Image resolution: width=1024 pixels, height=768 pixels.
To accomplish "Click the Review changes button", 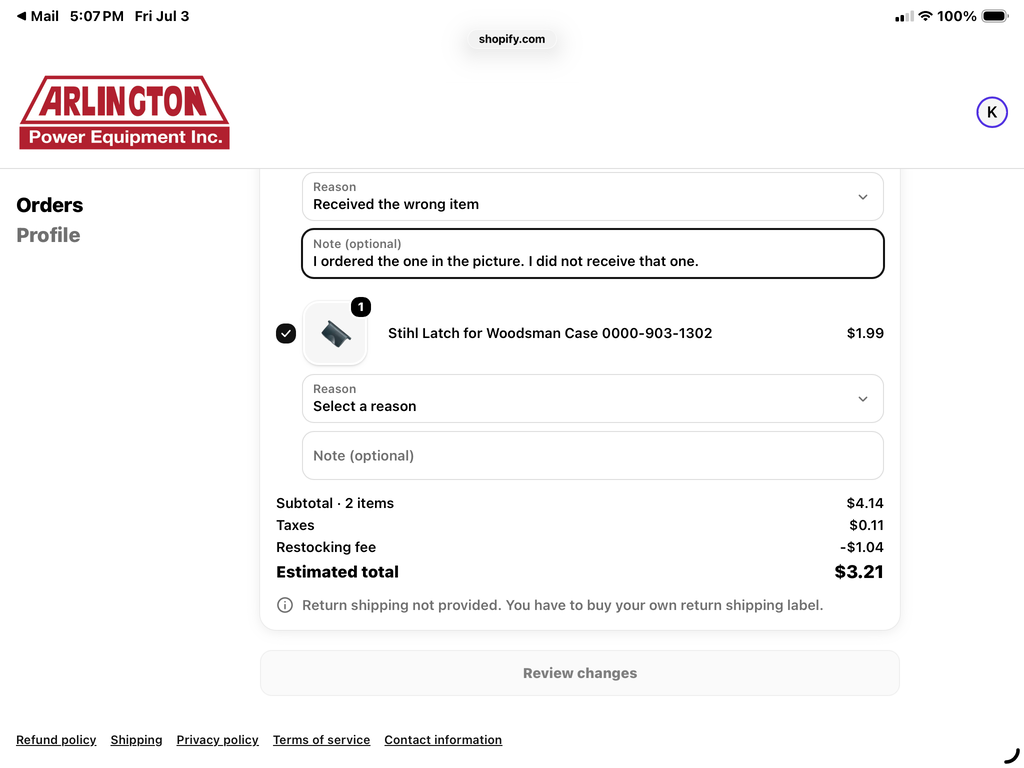I will (x=580, y=673).
